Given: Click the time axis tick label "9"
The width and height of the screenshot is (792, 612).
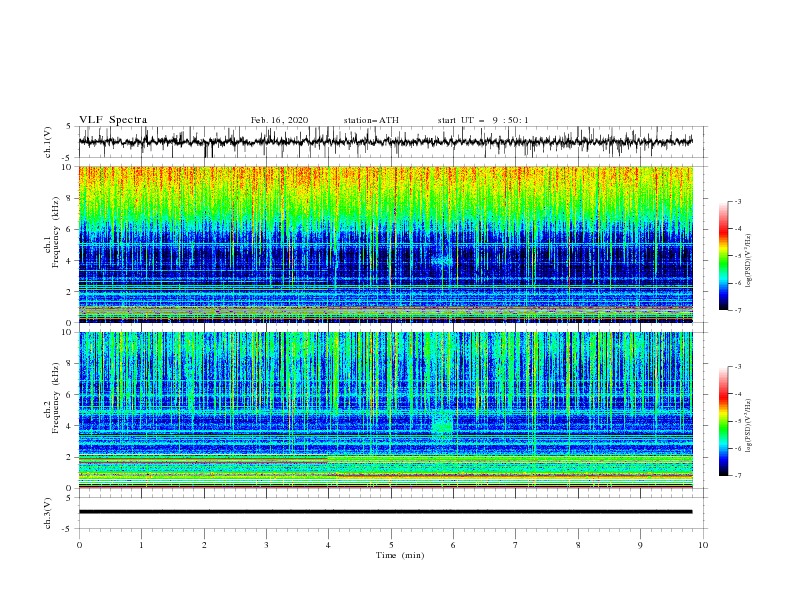Looking at the screenshot, I should click(x=640, y=545).
